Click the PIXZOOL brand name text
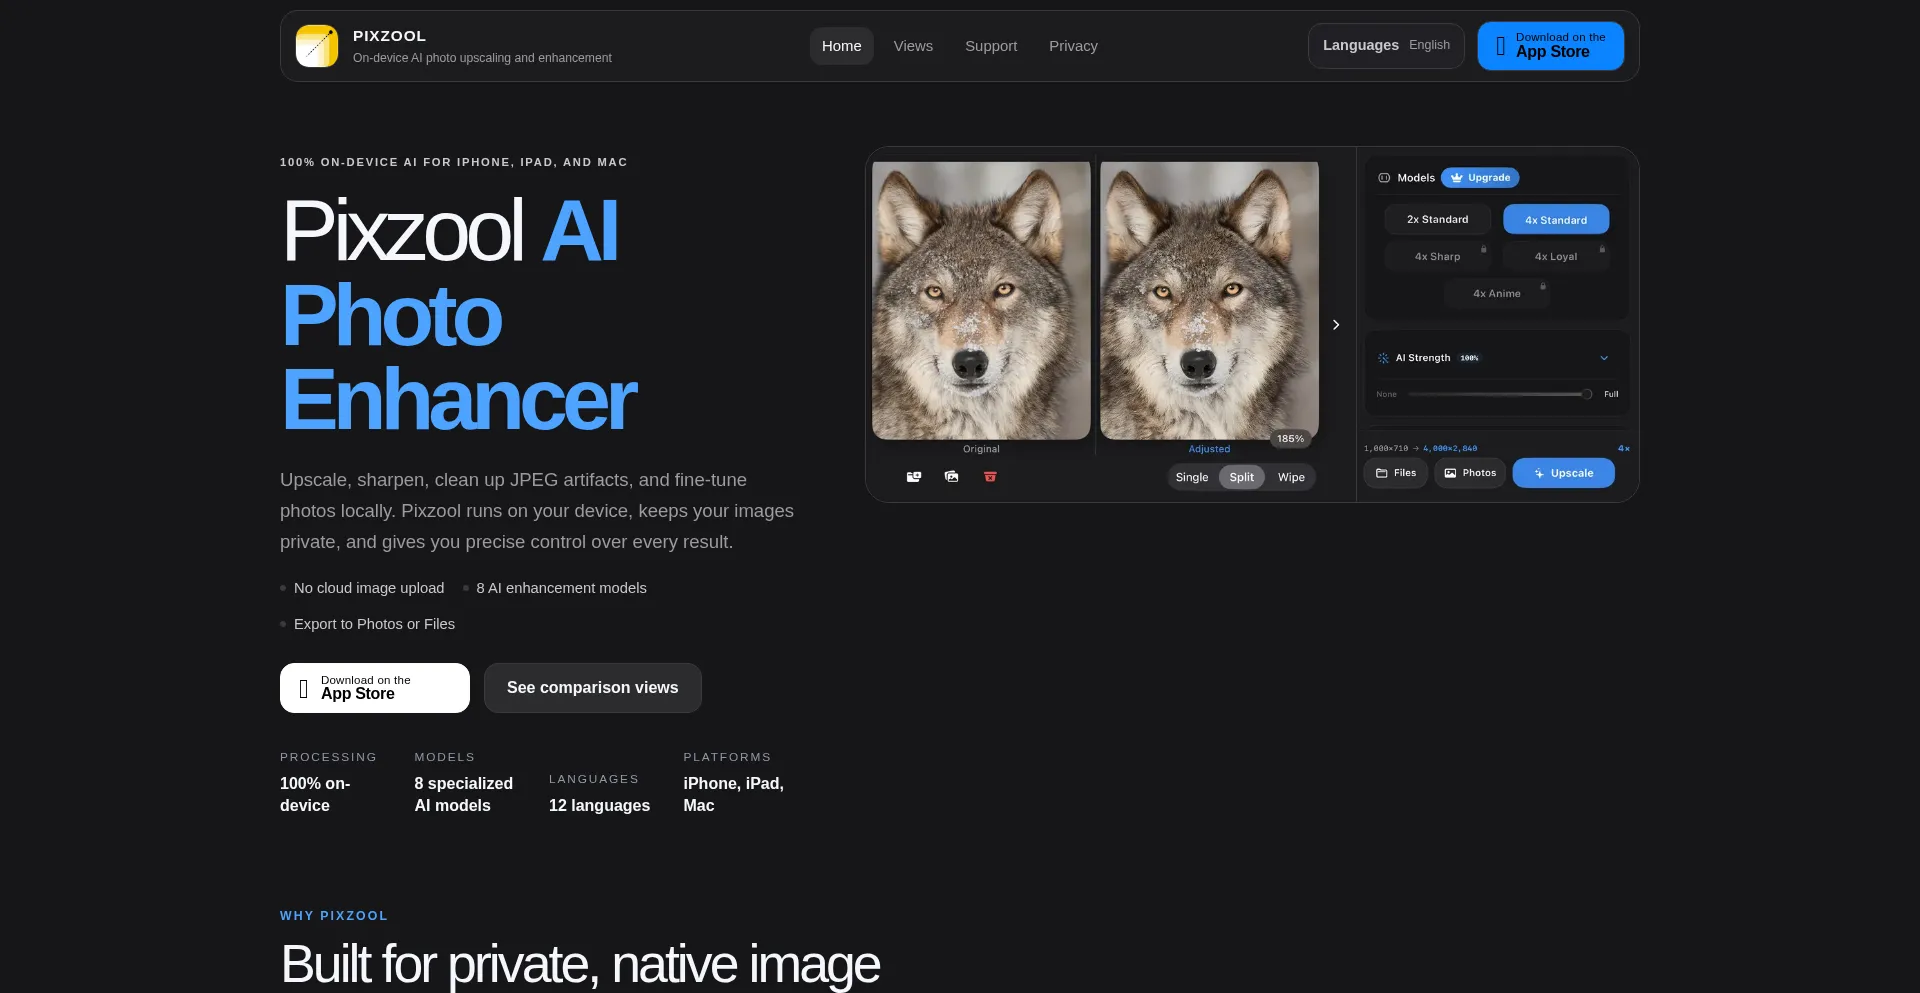The height and width of the screenshot is (993, 1920). (x=389, y=36)
